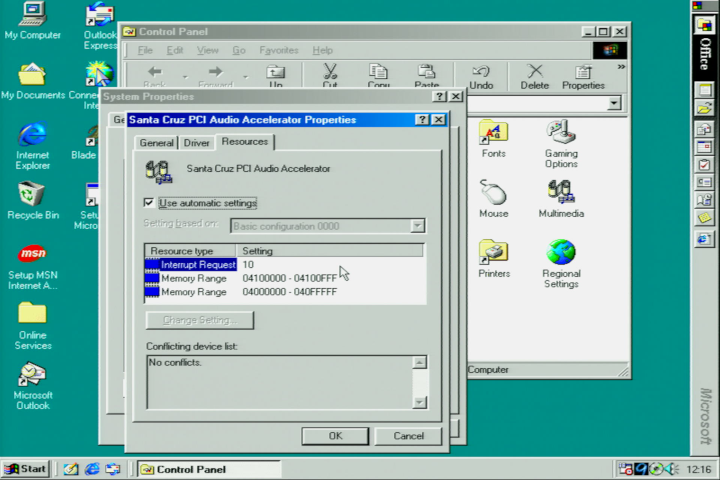This screenshot has width=720, height=480.
Task: Open the Go menu in Control Panel
Action: [x=239, y=50]
